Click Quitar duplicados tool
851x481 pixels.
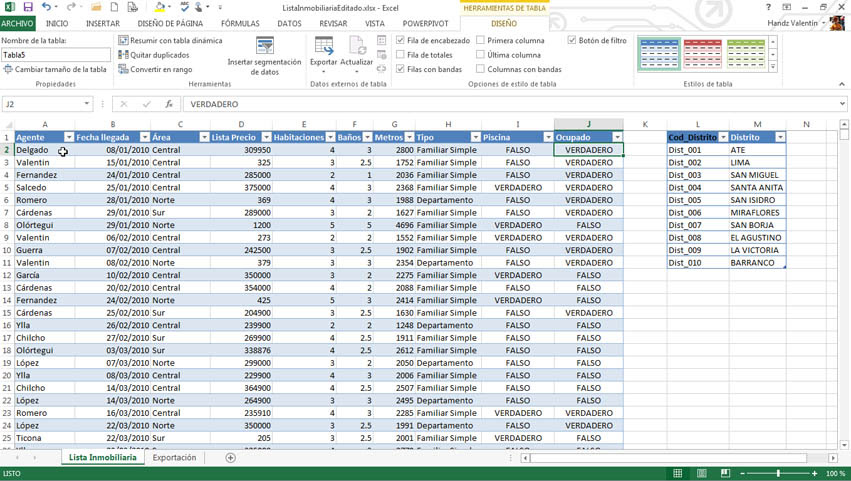click(x=154, y=55)
